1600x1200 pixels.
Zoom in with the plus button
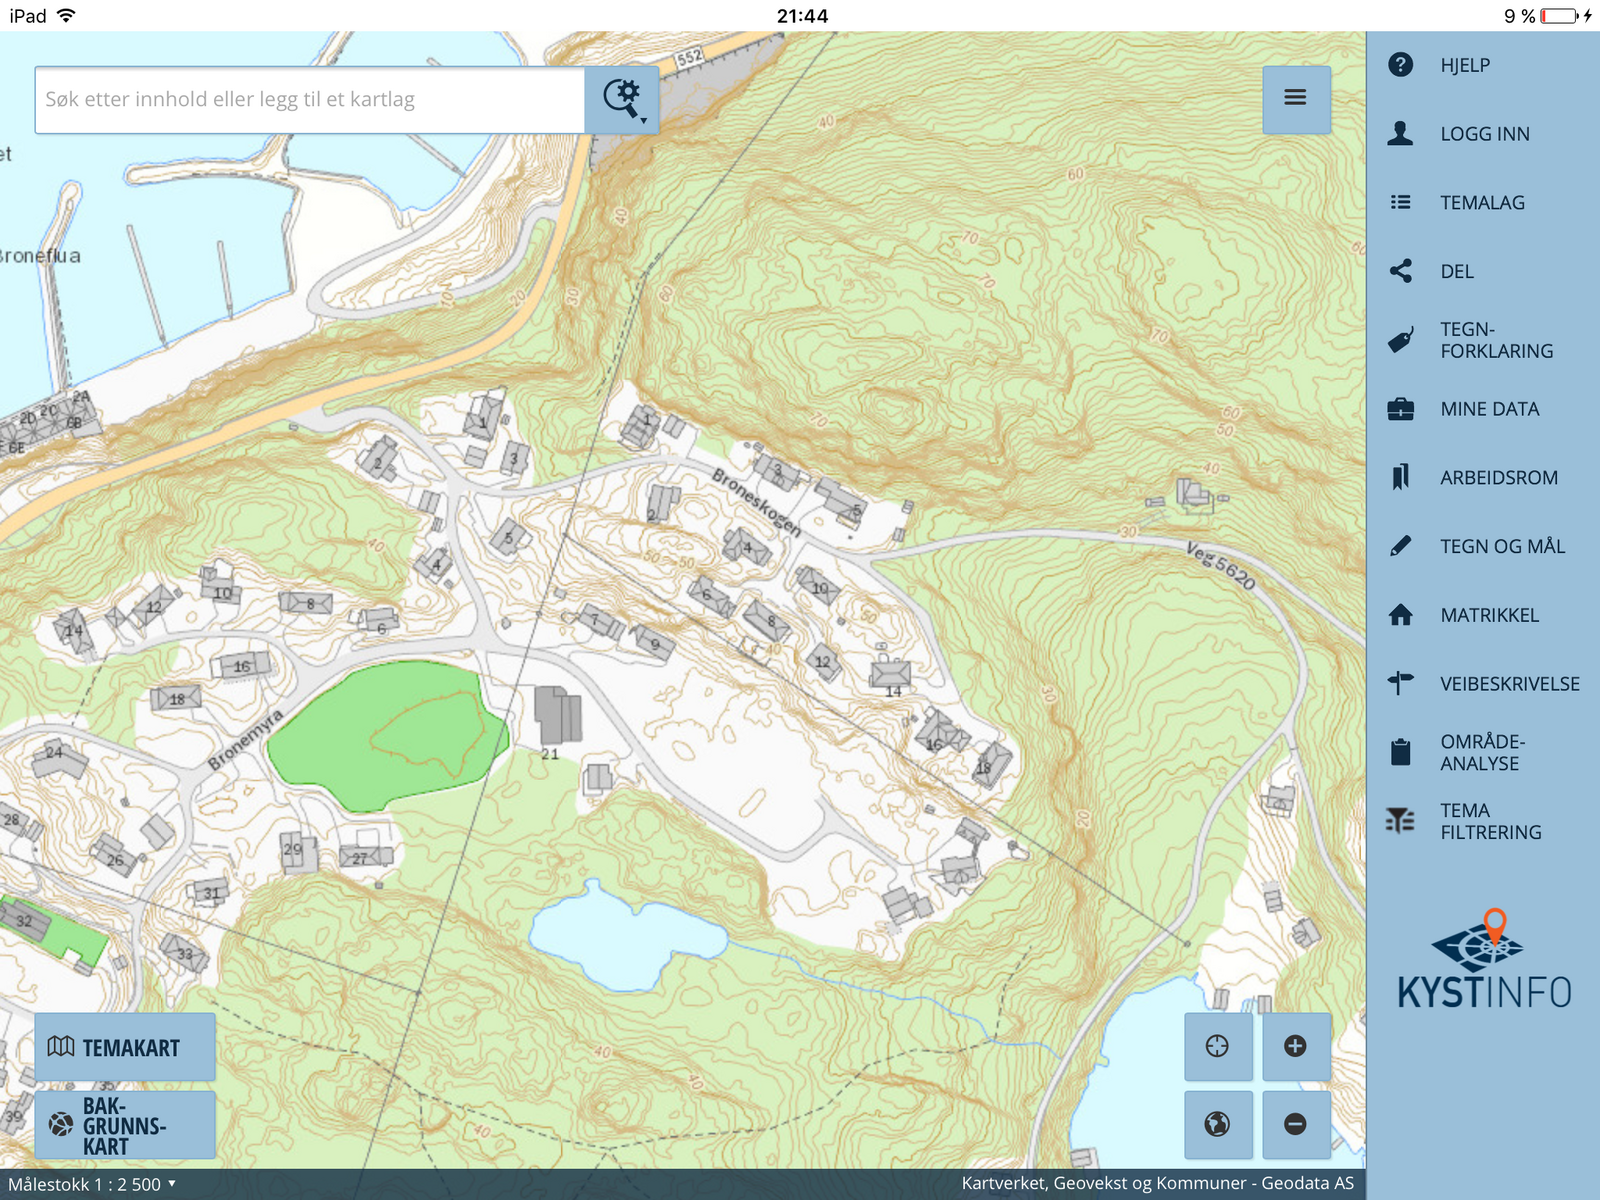tap(1295, 1046)
